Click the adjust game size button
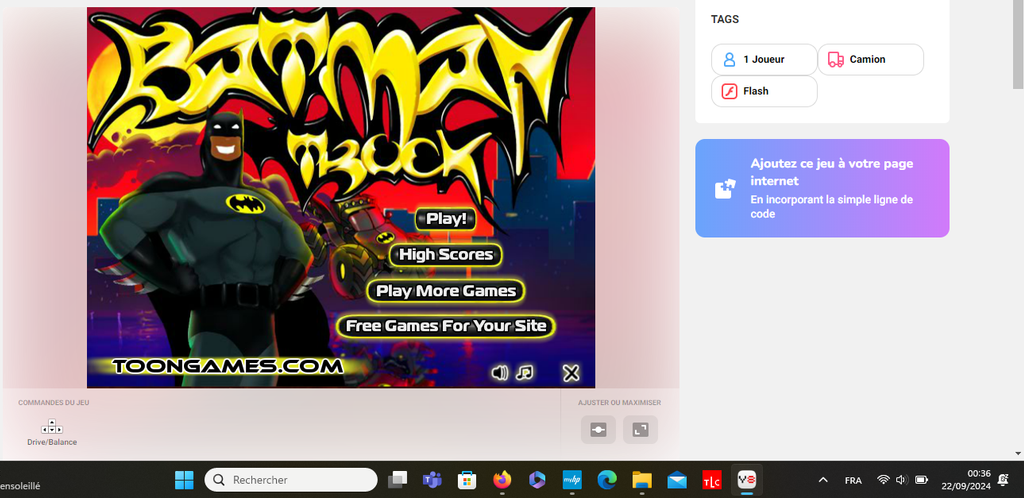The image size is (1024, 498). click(x=598, y=430)
